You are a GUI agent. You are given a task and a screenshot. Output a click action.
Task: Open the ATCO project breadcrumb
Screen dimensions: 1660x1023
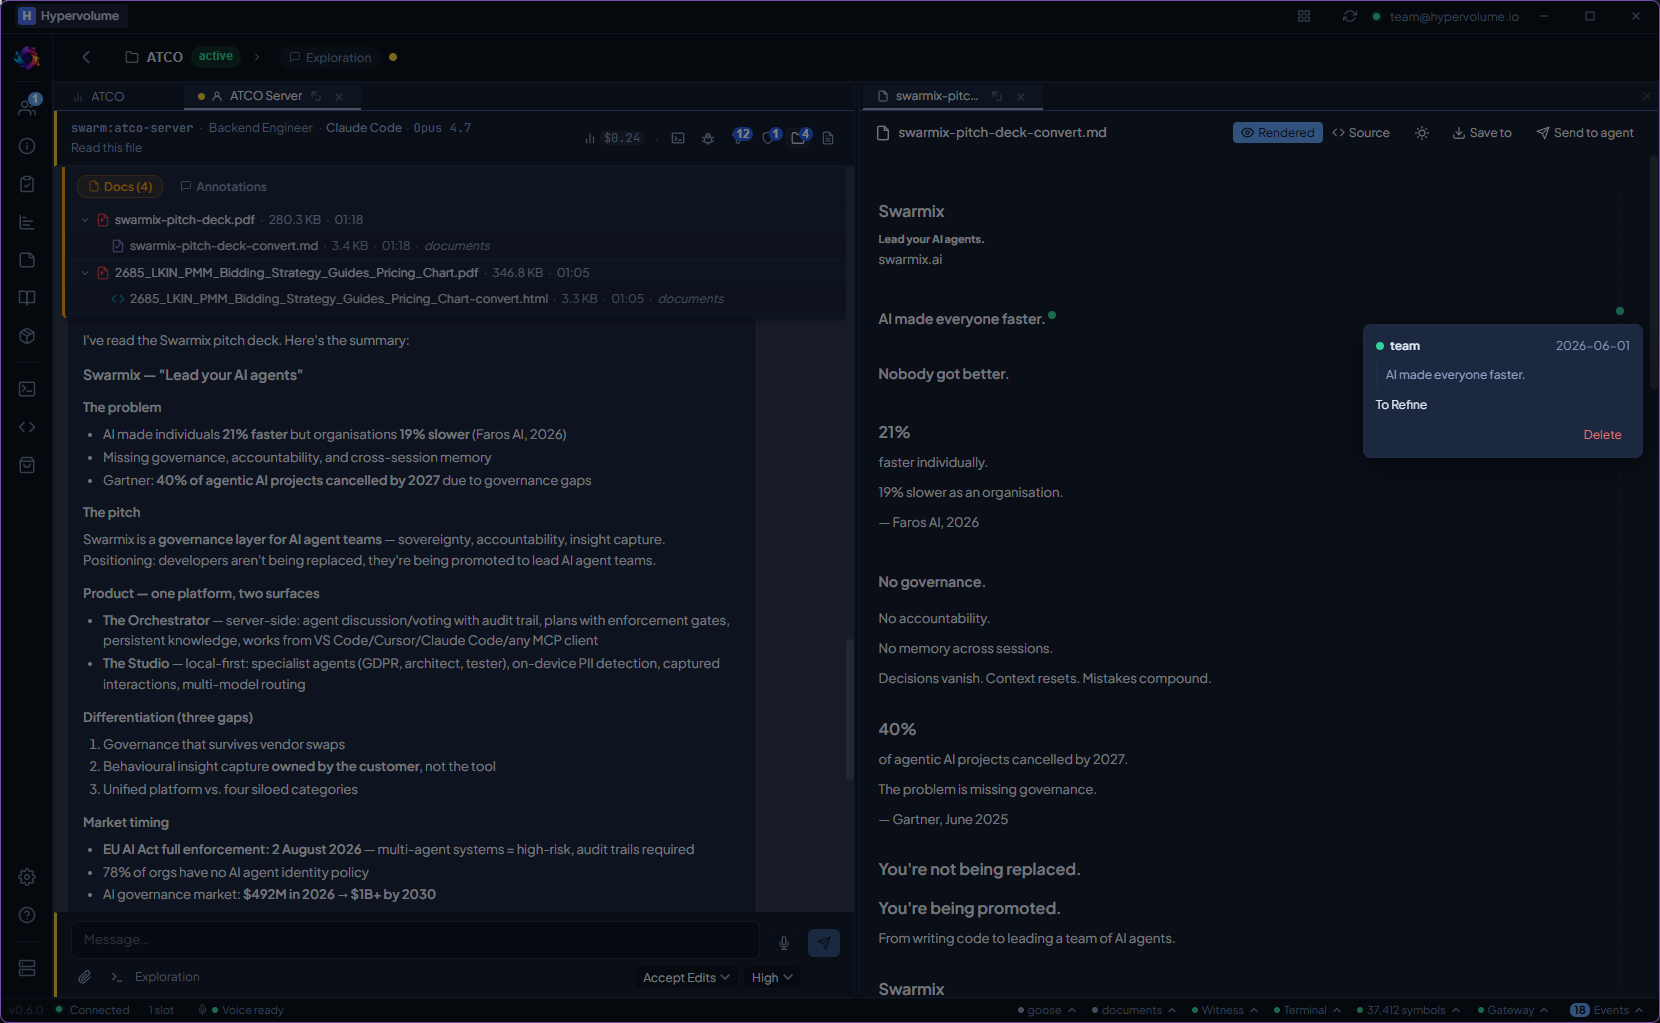(x=154, y=57)
